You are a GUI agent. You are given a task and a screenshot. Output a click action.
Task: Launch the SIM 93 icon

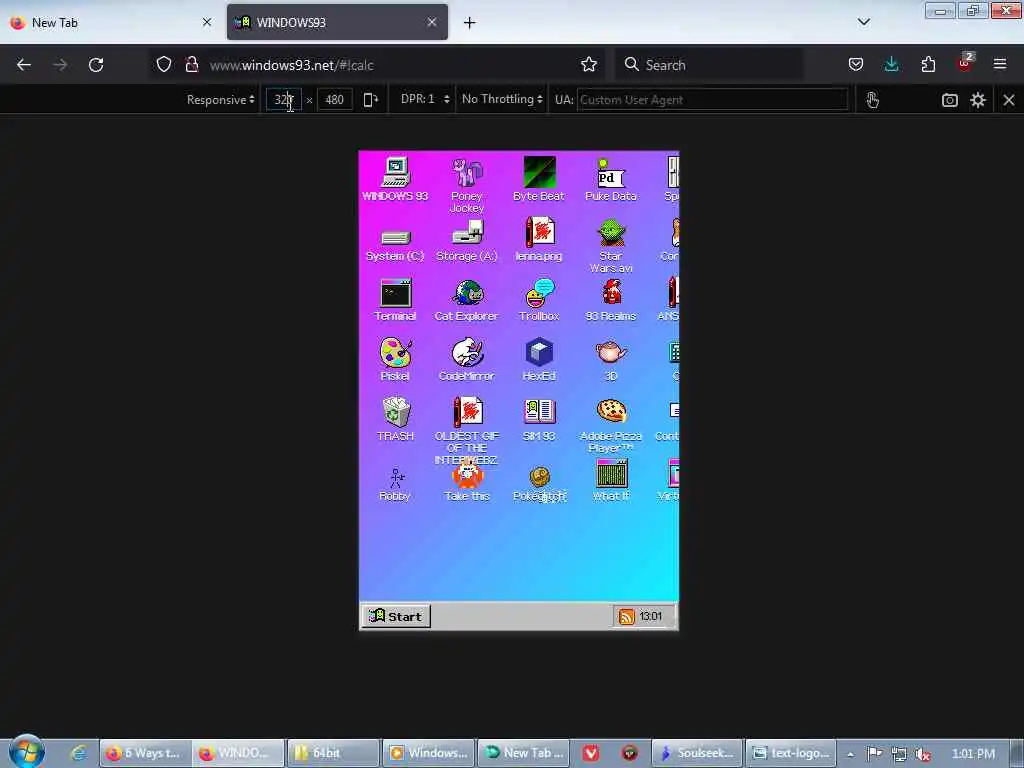click(539, 419)
